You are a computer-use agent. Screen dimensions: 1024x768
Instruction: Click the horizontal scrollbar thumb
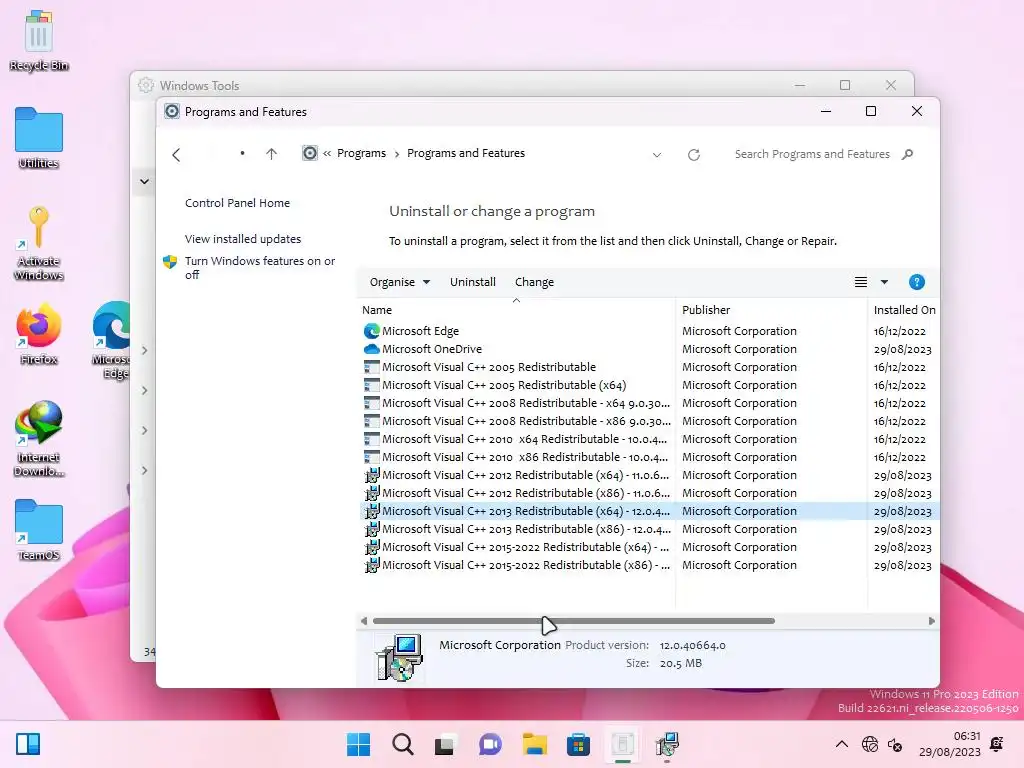(573, 621)
